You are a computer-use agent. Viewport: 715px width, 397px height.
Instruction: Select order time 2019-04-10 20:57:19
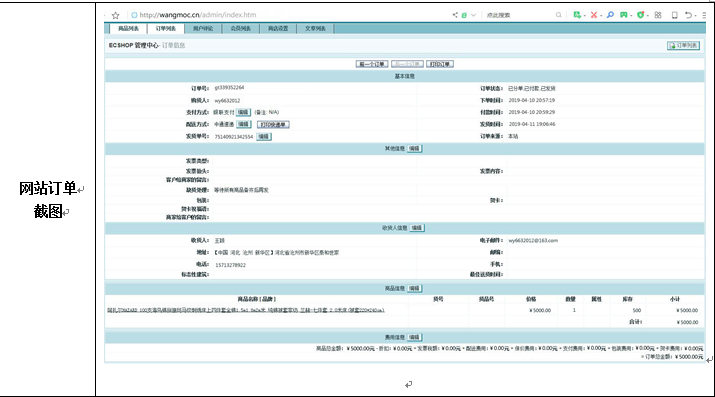tap(532, 100)
